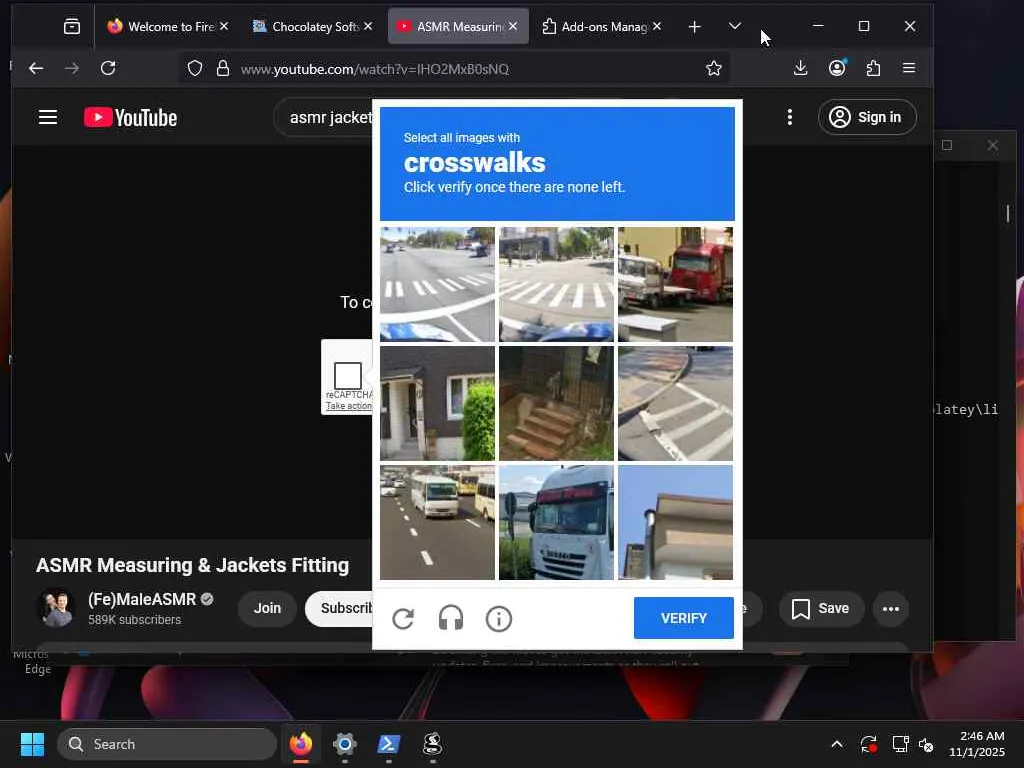The width and height of the screenshot is (1024, 768).
Task: Close the ASMR Measuring tab
Action: pos(513,26)
